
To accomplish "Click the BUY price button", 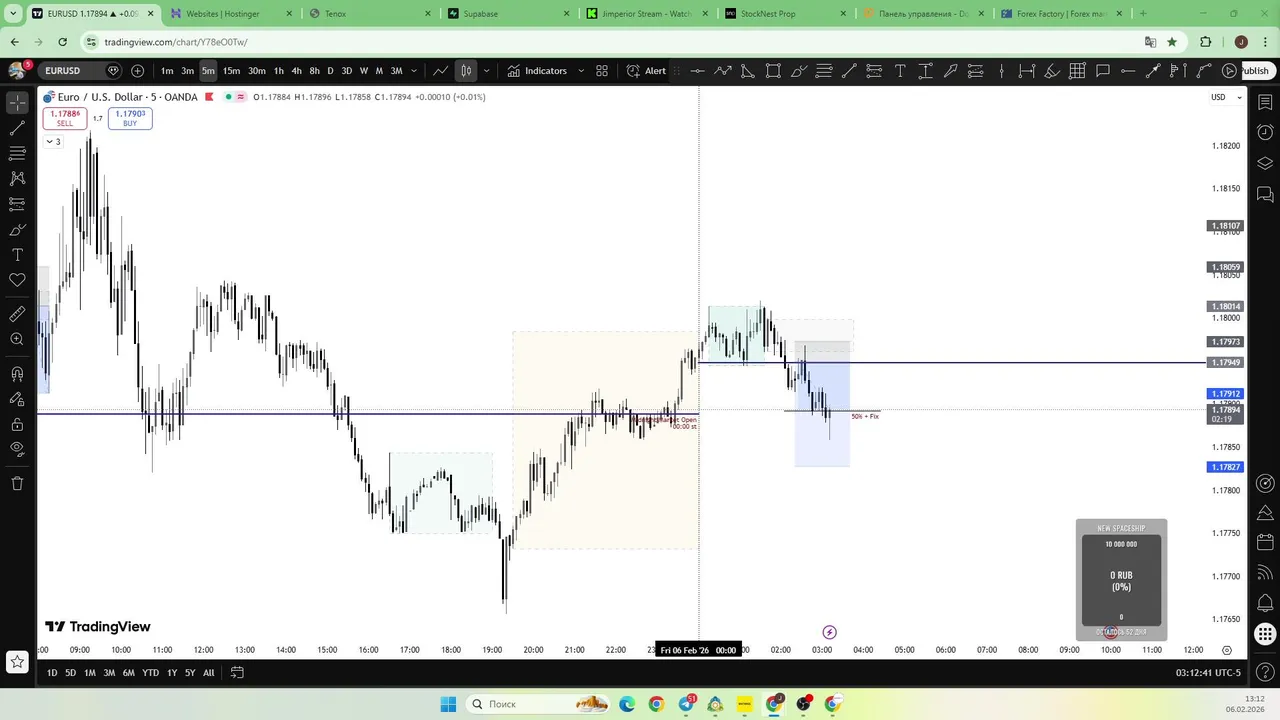I will pos(130,118).
